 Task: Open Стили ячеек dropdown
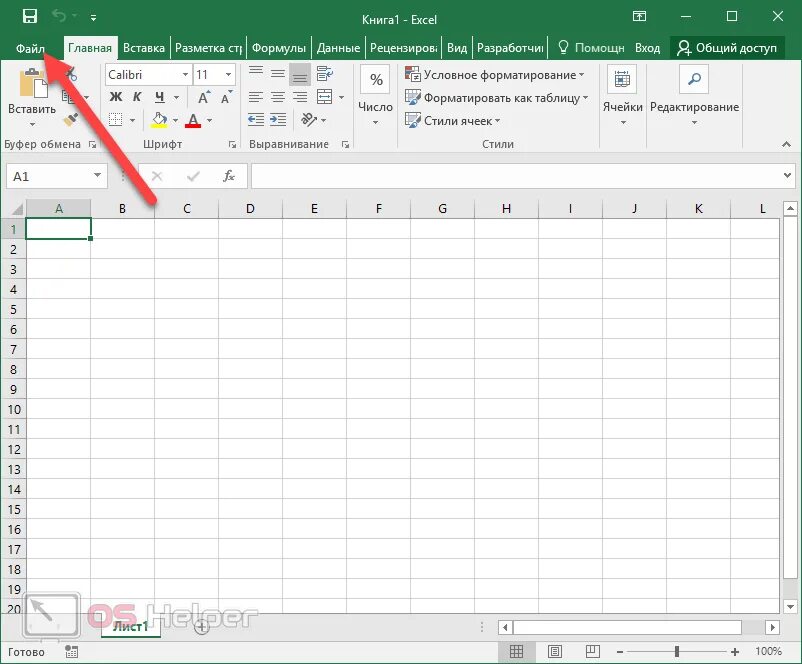453,121
